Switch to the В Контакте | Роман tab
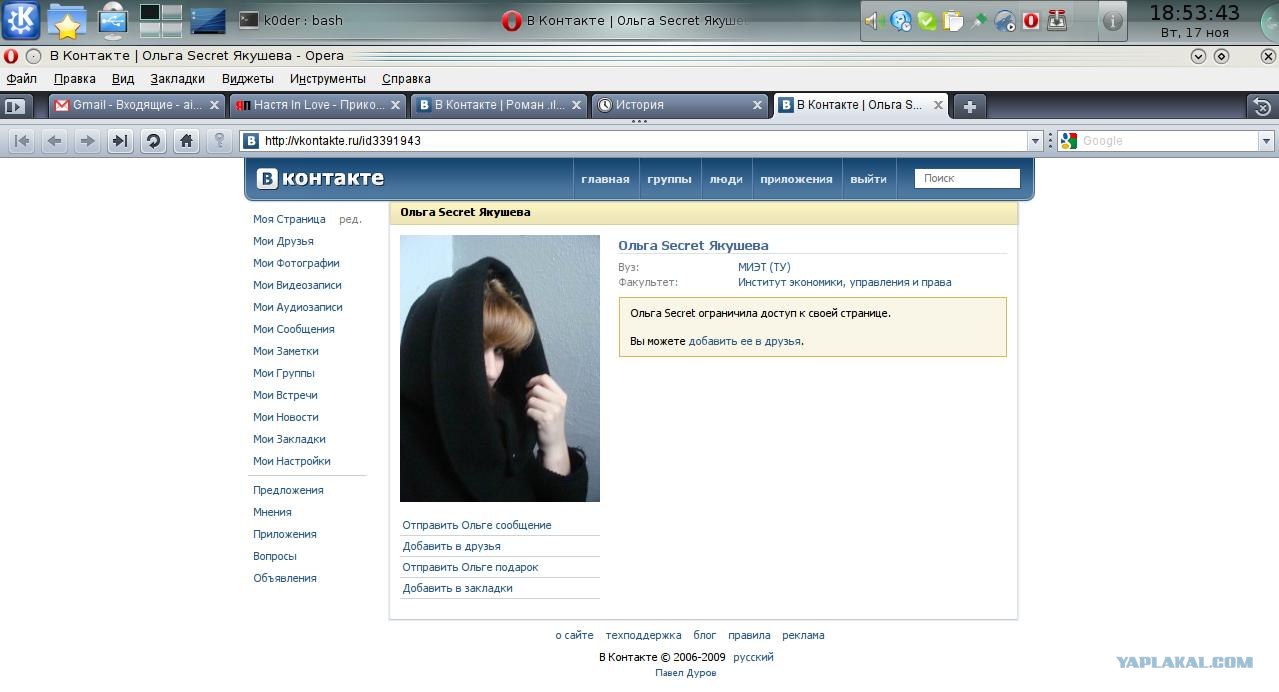The width and height of the screenshot is (1279, 692). pyautogui.click(x=499, y=105)
